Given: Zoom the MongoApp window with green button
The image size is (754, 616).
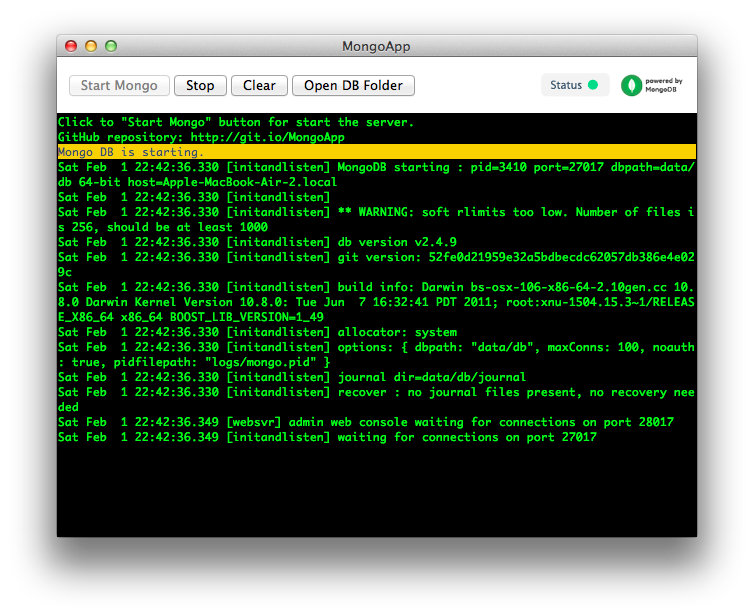Looking at the screenshot, I should tap(111, 46).
